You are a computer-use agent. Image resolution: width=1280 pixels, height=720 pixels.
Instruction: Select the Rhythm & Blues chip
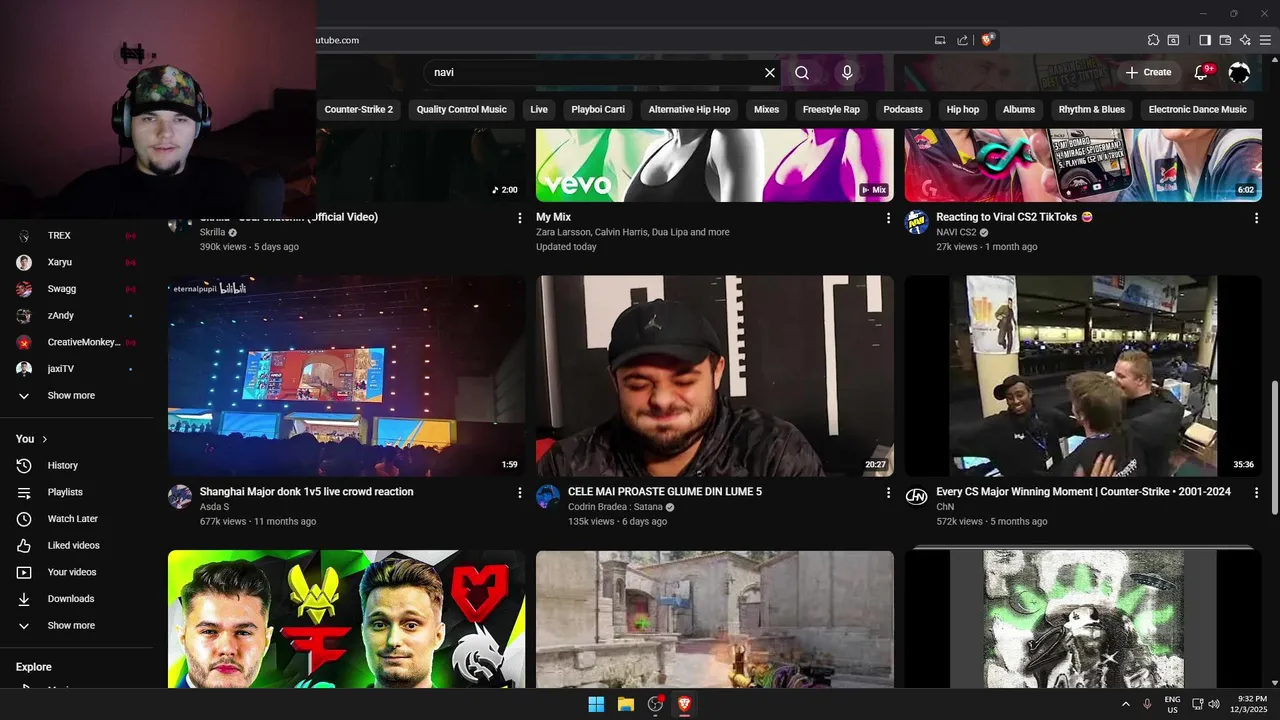[x=1092, y=110]
